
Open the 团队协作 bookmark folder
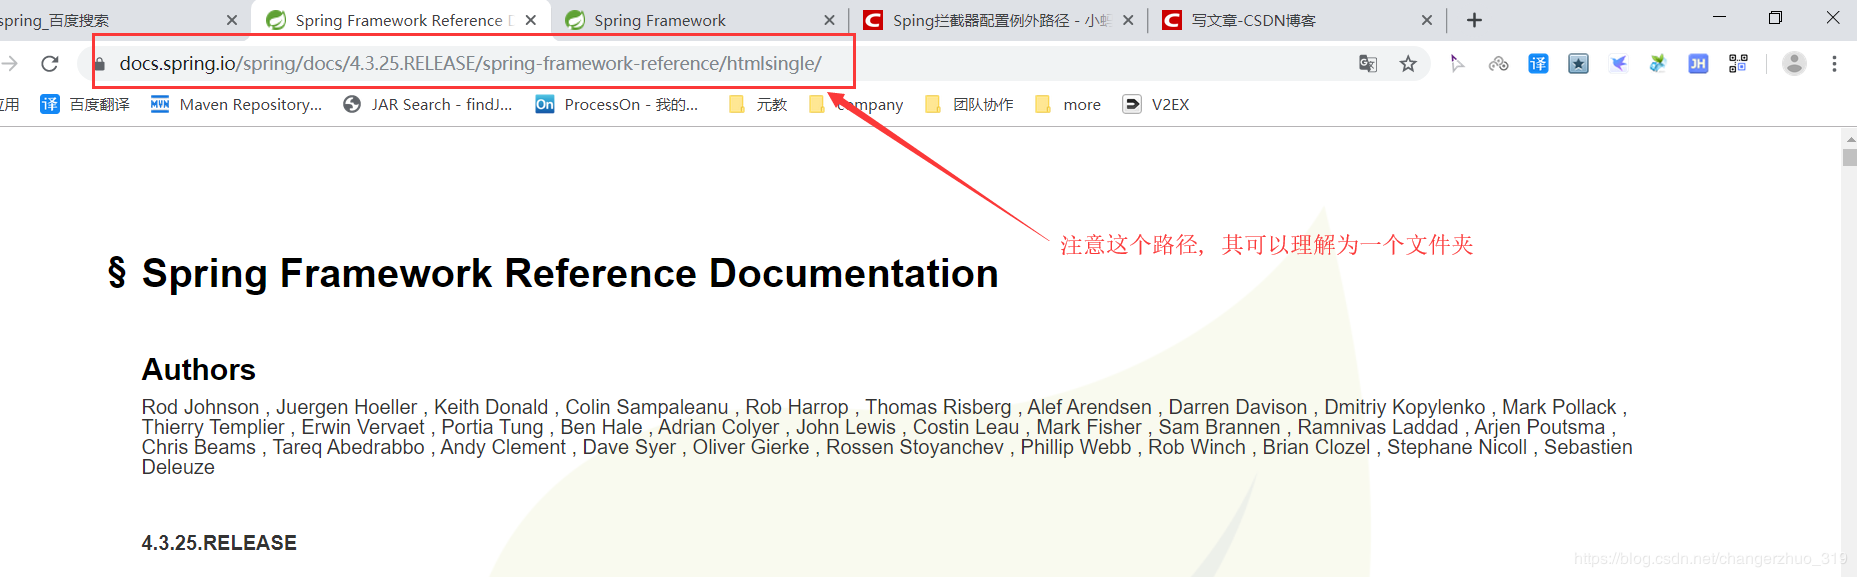click(969, 104)
